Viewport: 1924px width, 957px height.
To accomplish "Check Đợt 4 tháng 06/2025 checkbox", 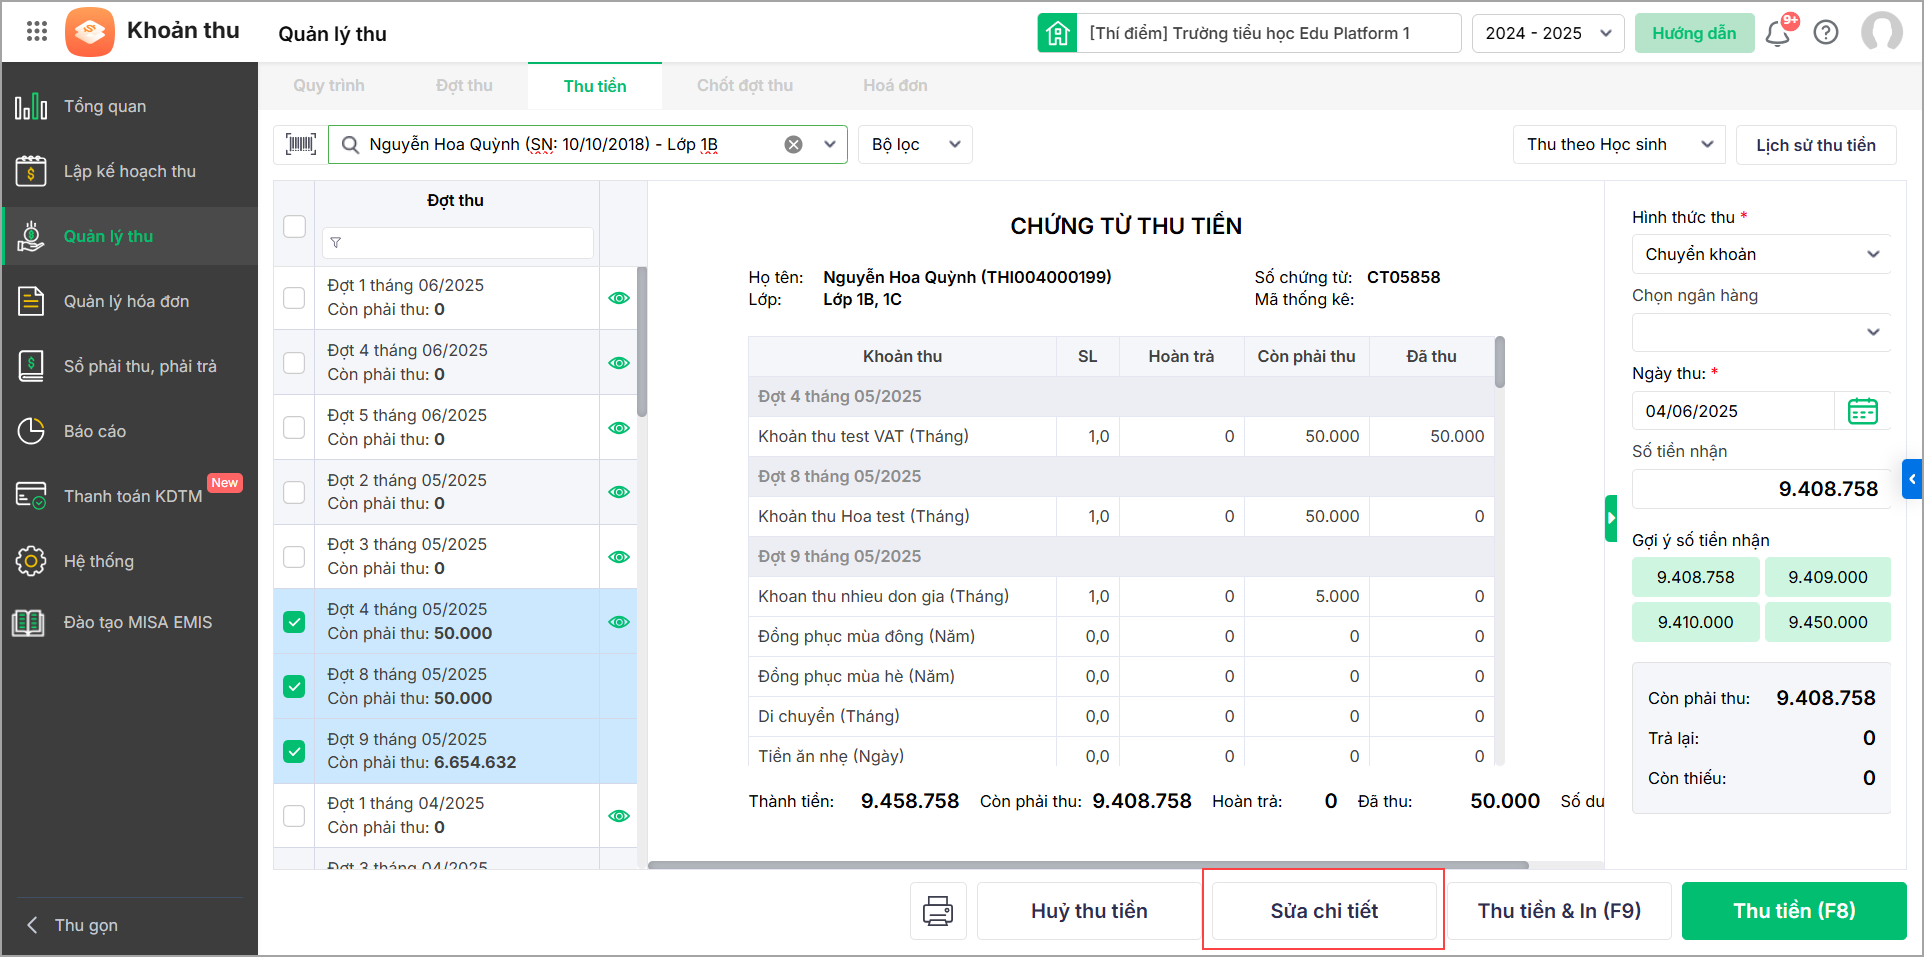I will [x=294, y=362].
